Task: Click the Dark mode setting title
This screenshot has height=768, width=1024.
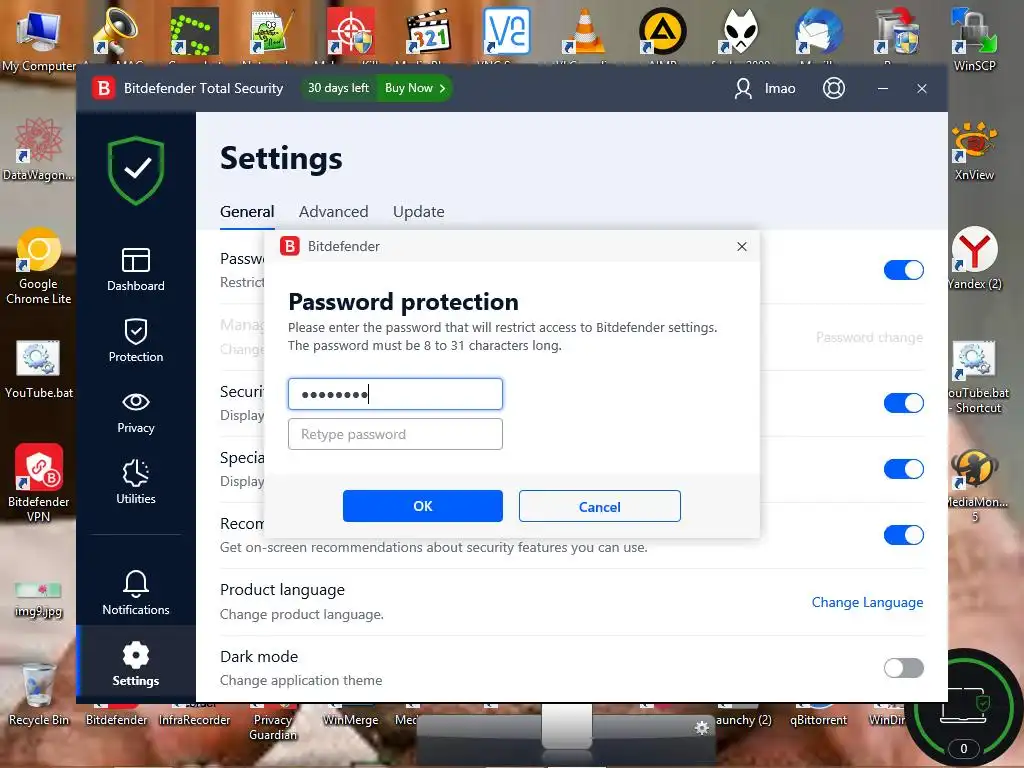Action: (x=259, y=656)
